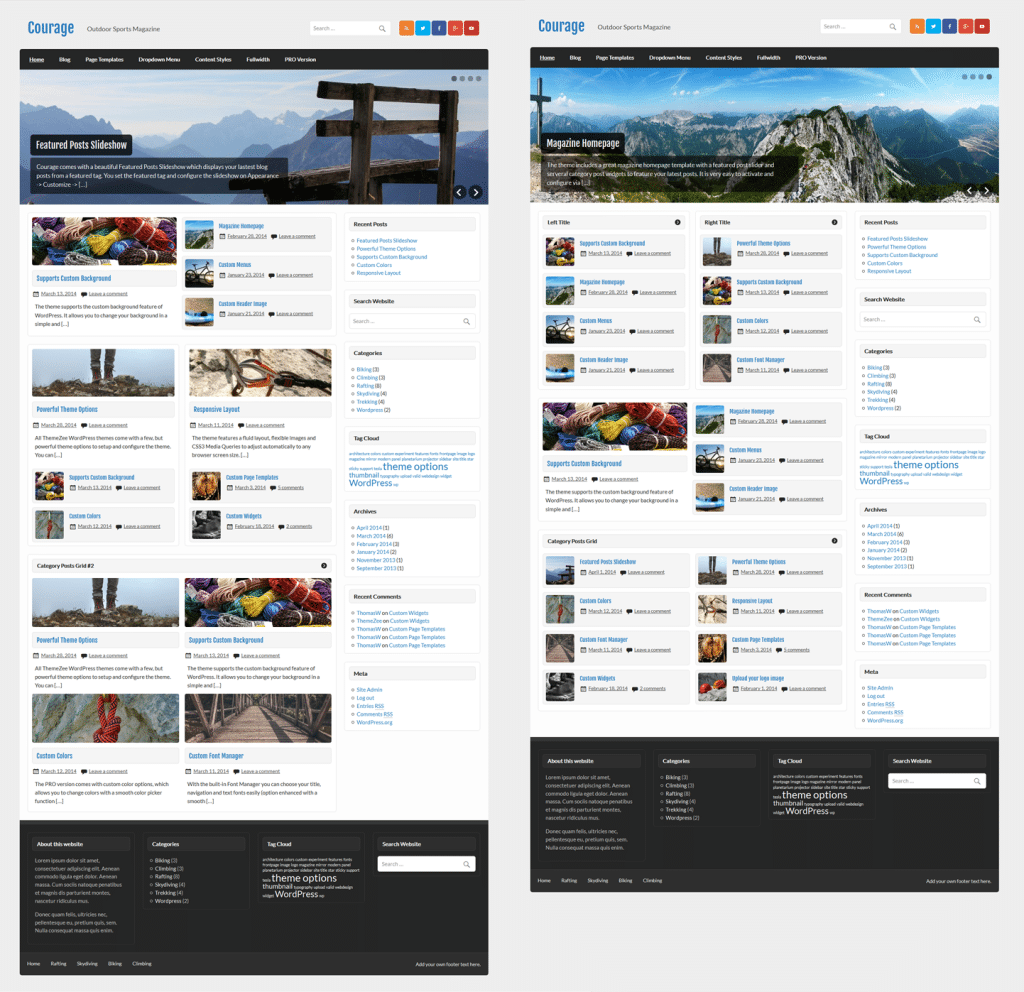Viewport: 1024px width, 992px height.
Task: Click previous-slide arrow on Magazine Homepage slider
Action: pyautogui.click(x=969, y=190)
